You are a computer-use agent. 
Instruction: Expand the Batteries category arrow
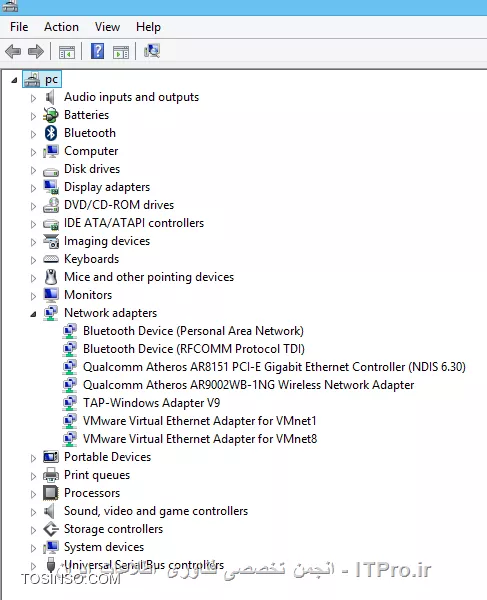pos(33,116)
